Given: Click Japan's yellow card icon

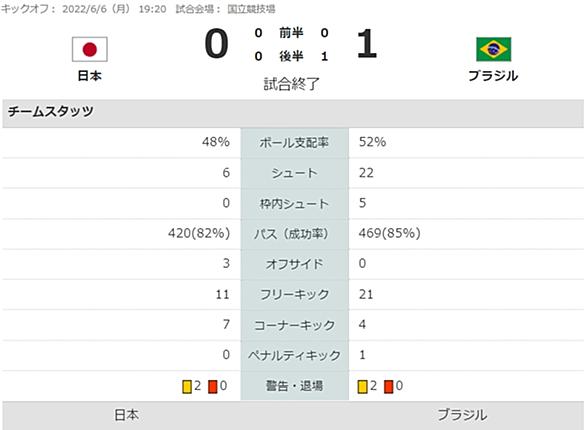Looking at the screenshot, I should 187,387.
